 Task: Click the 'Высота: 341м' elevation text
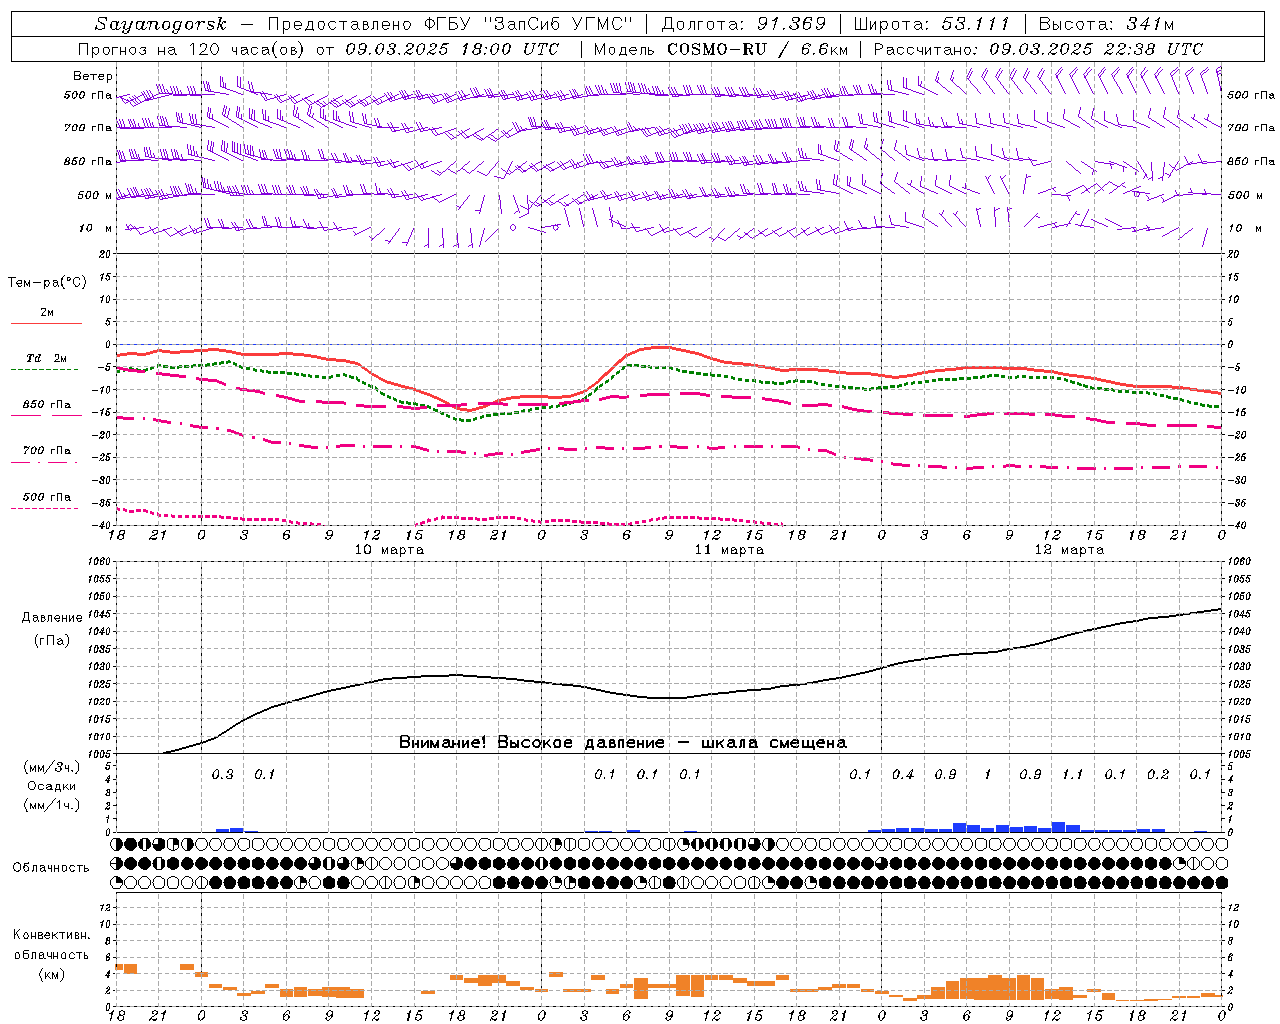[1106, 24]
